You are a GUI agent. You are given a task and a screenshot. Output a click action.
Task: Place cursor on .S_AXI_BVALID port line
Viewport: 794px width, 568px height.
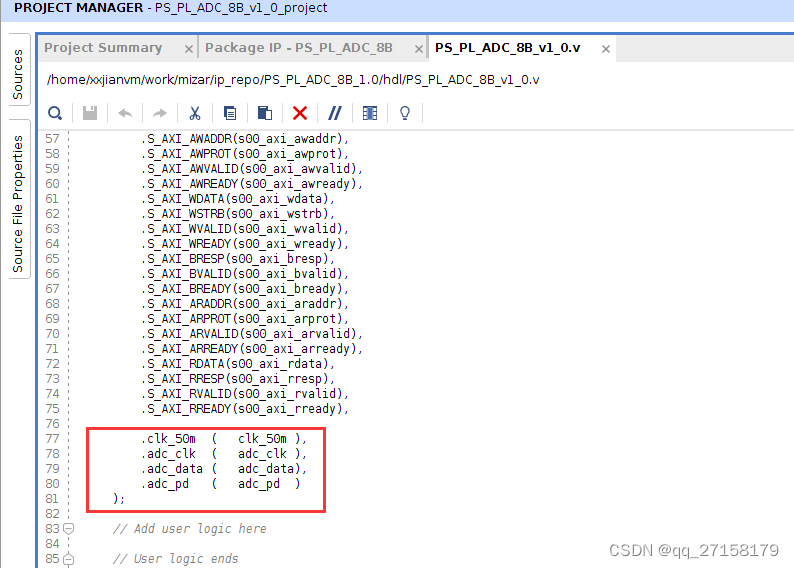click(245, 274)
